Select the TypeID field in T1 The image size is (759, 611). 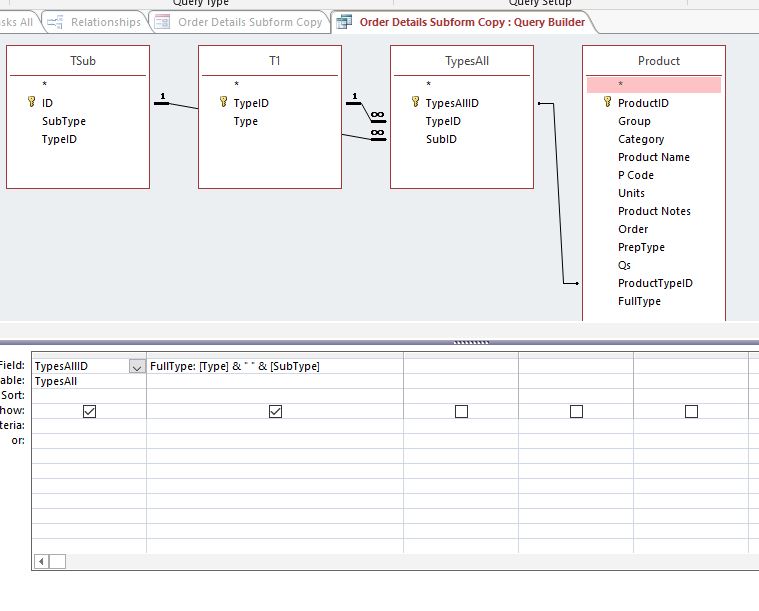[251, 103]
